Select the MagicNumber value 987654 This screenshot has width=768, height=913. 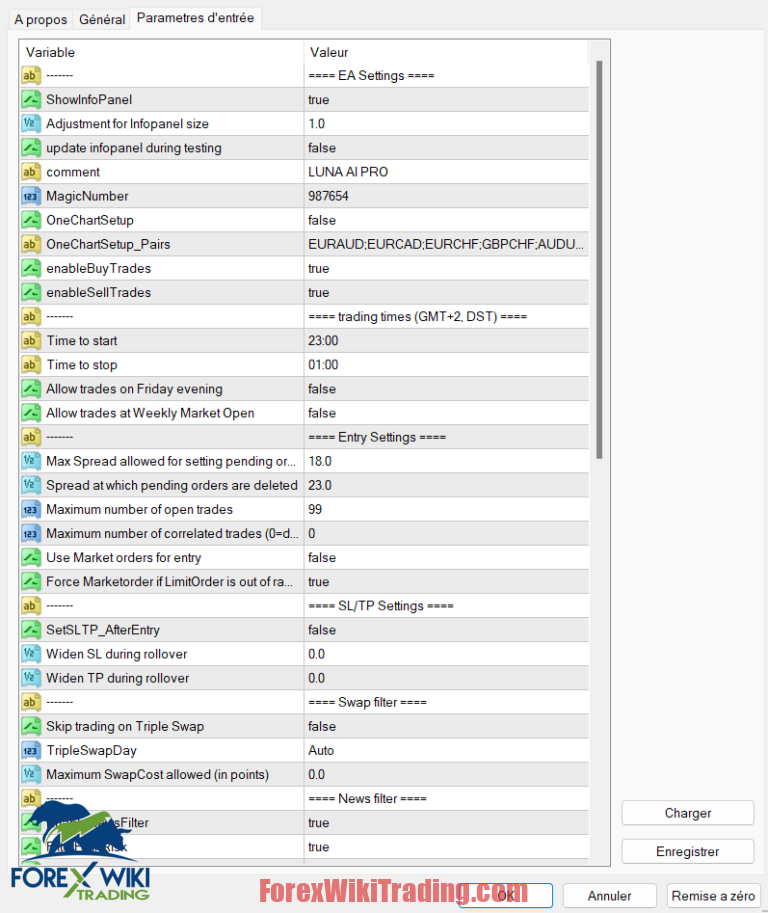click(447, 196)
